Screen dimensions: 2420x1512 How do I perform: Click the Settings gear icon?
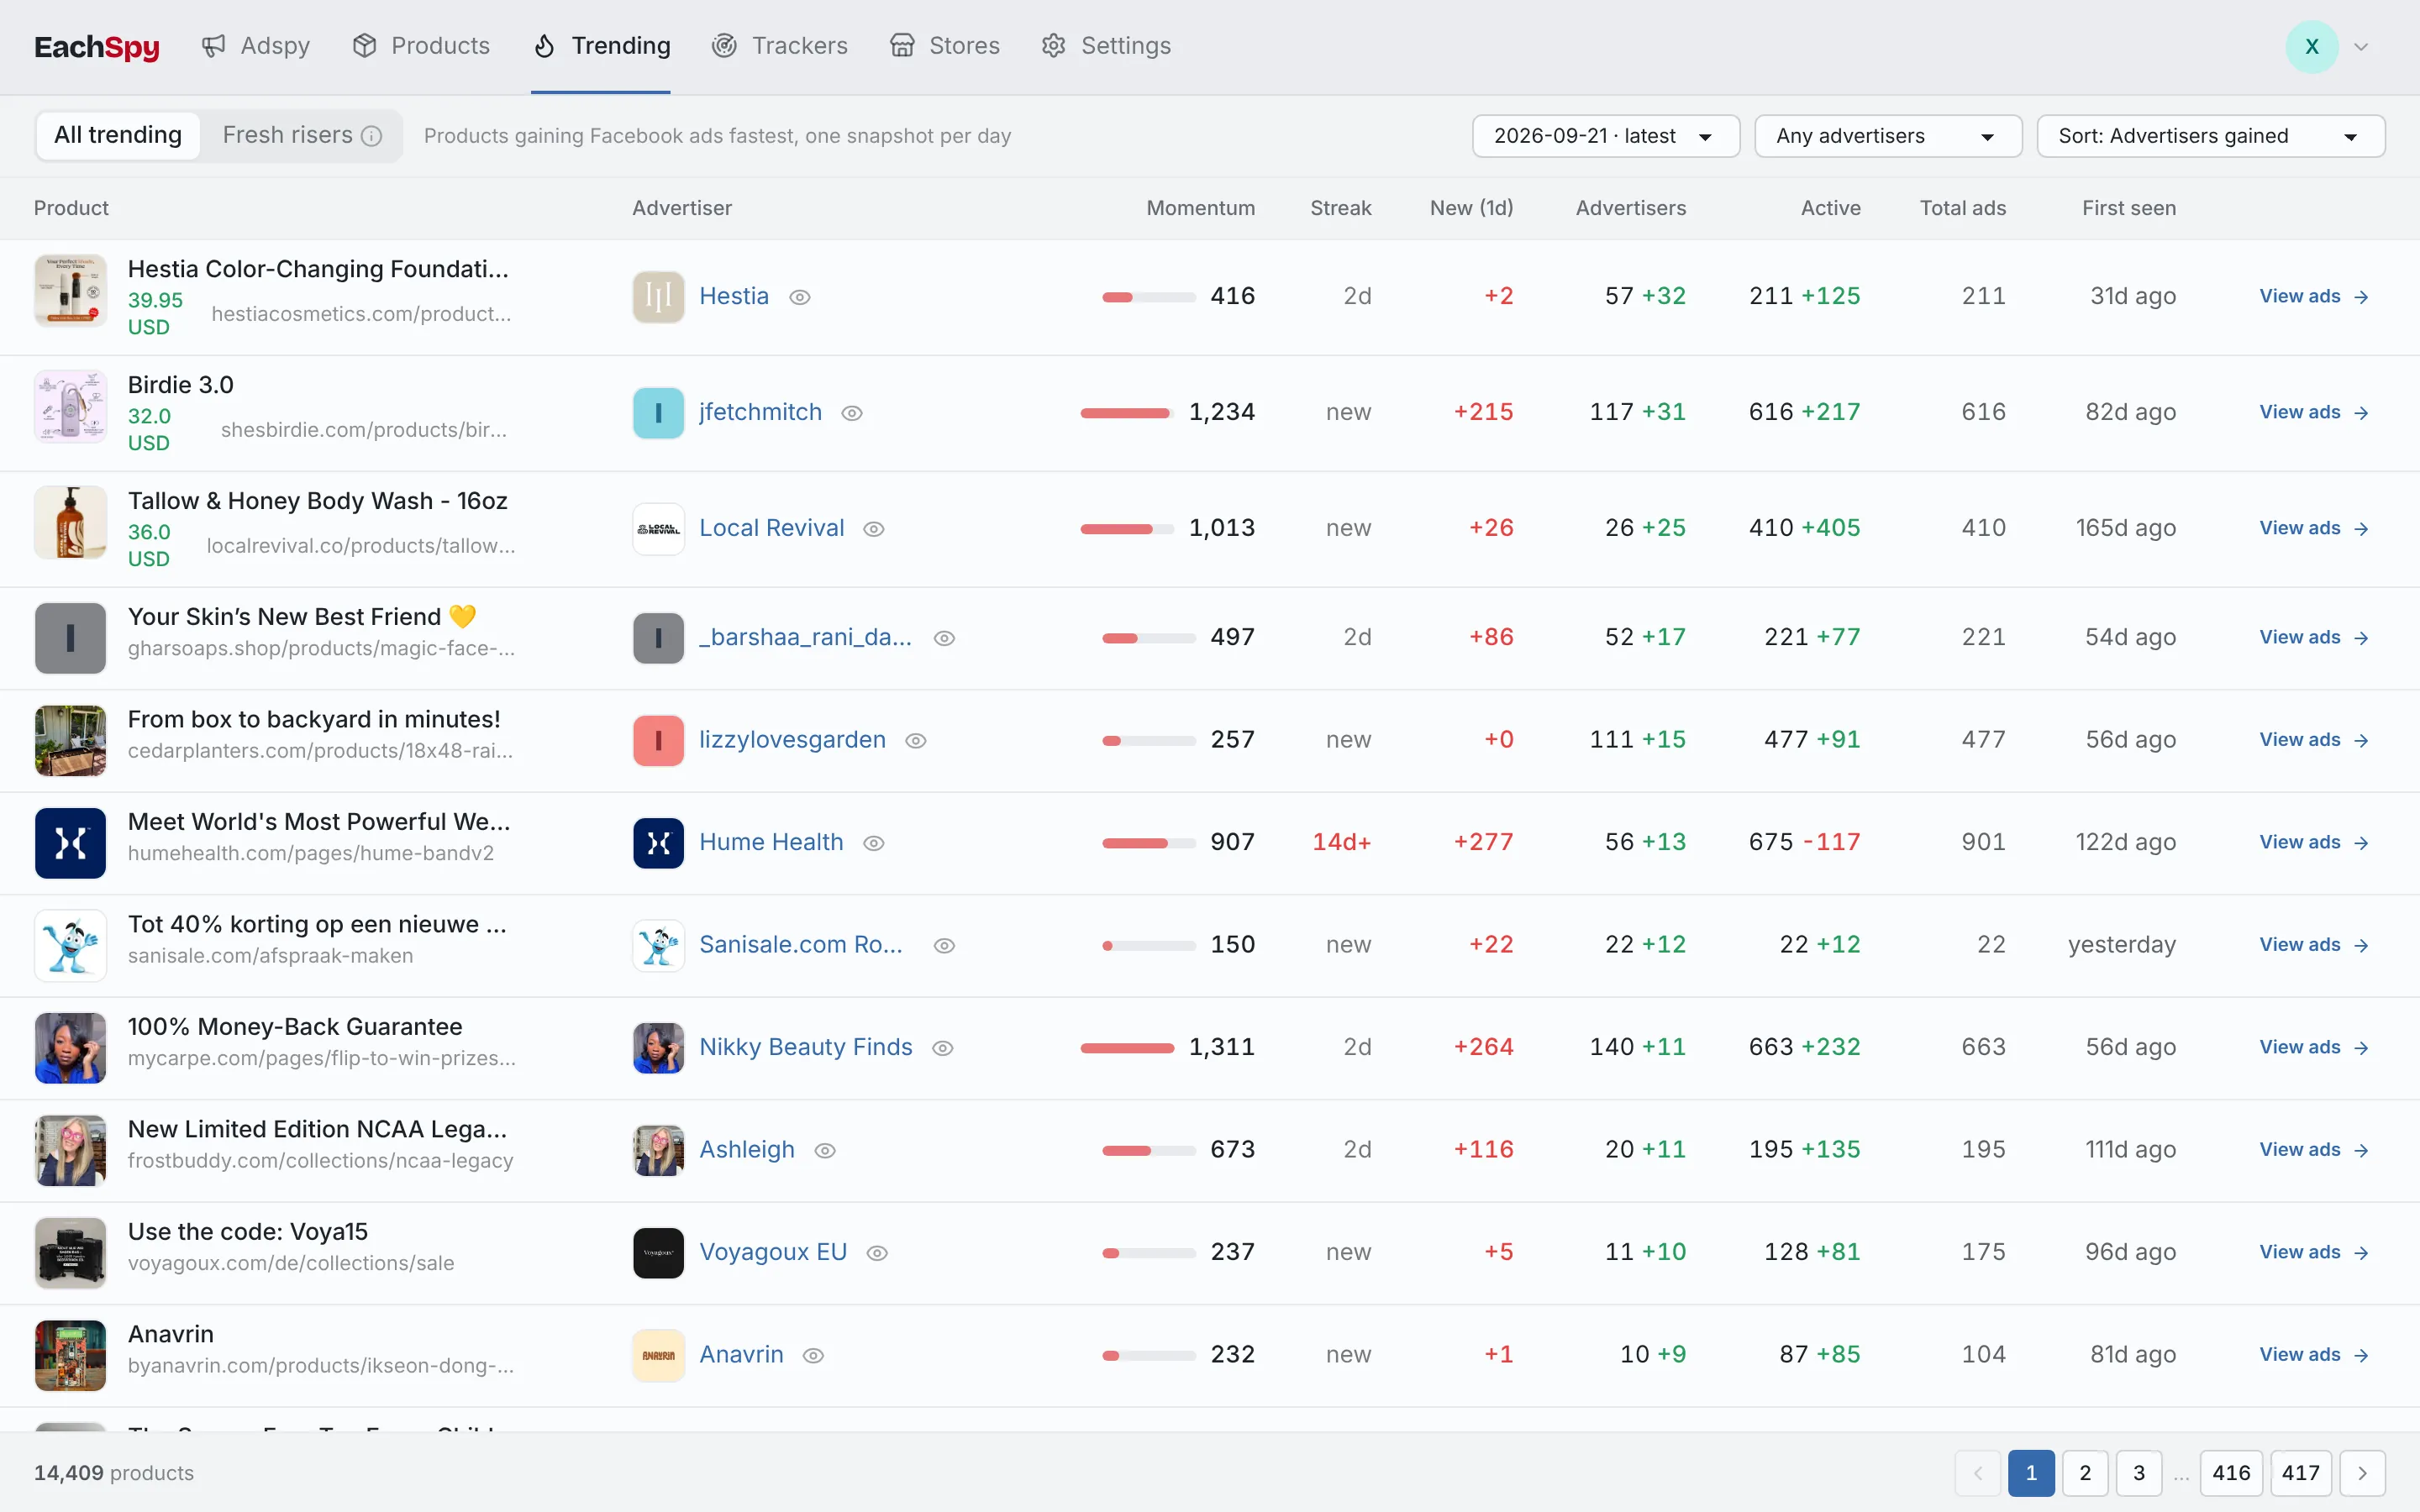coord(1053,46)
